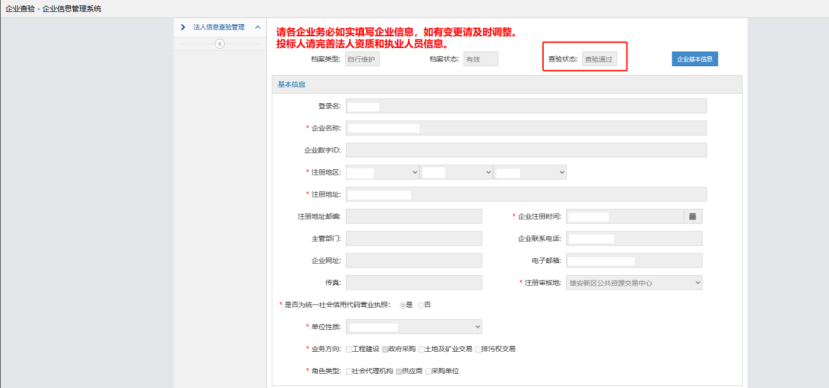
Task: Open the 单位性质 dropdown
Action: [414, 327]
